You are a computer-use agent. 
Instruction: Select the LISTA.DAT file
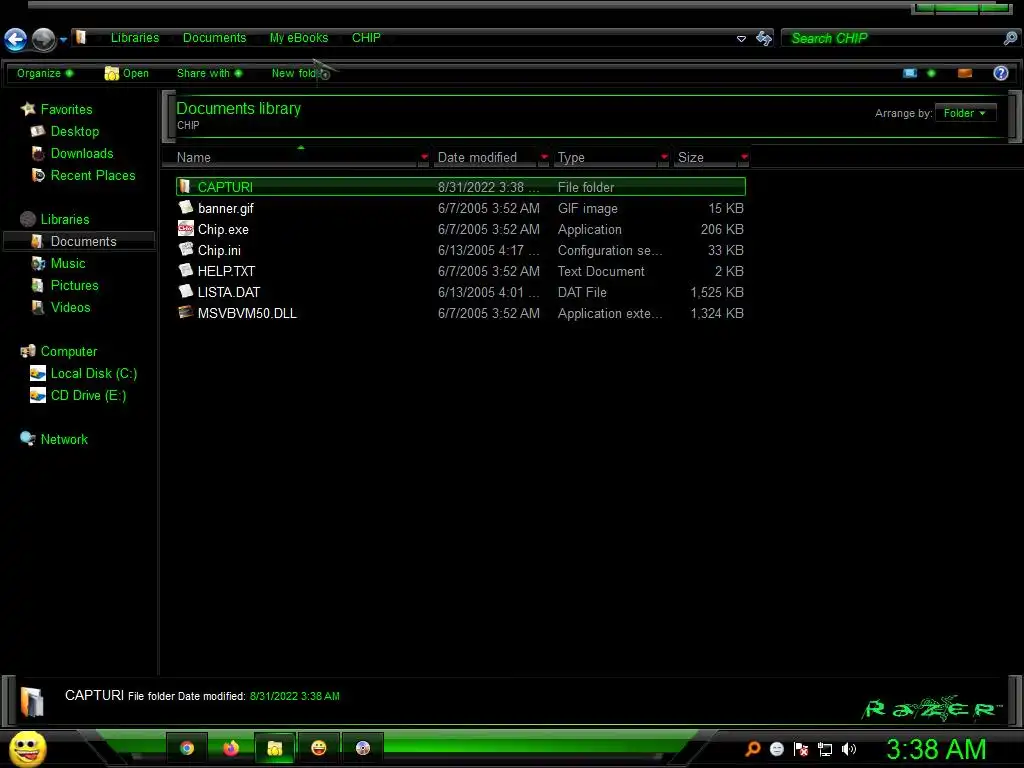[x=460, y=292]
